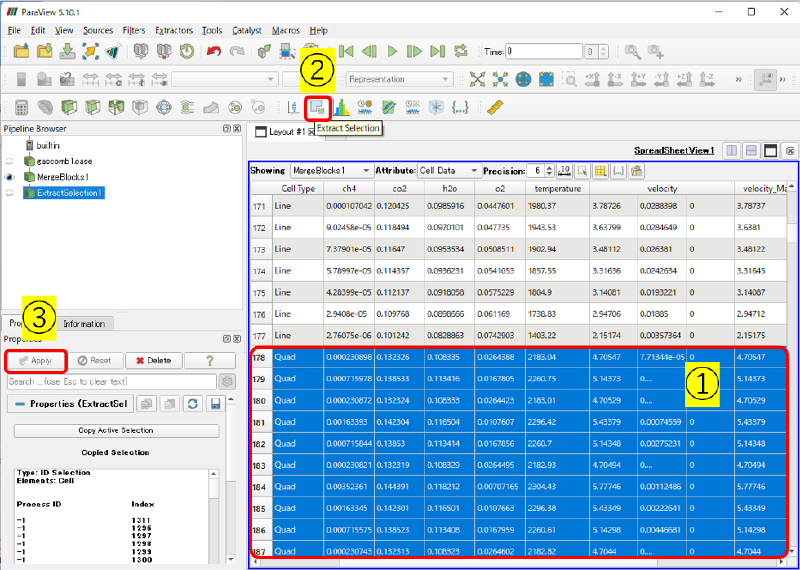
Task: Click the Histogram filter icon
Action: click(340, 107)
